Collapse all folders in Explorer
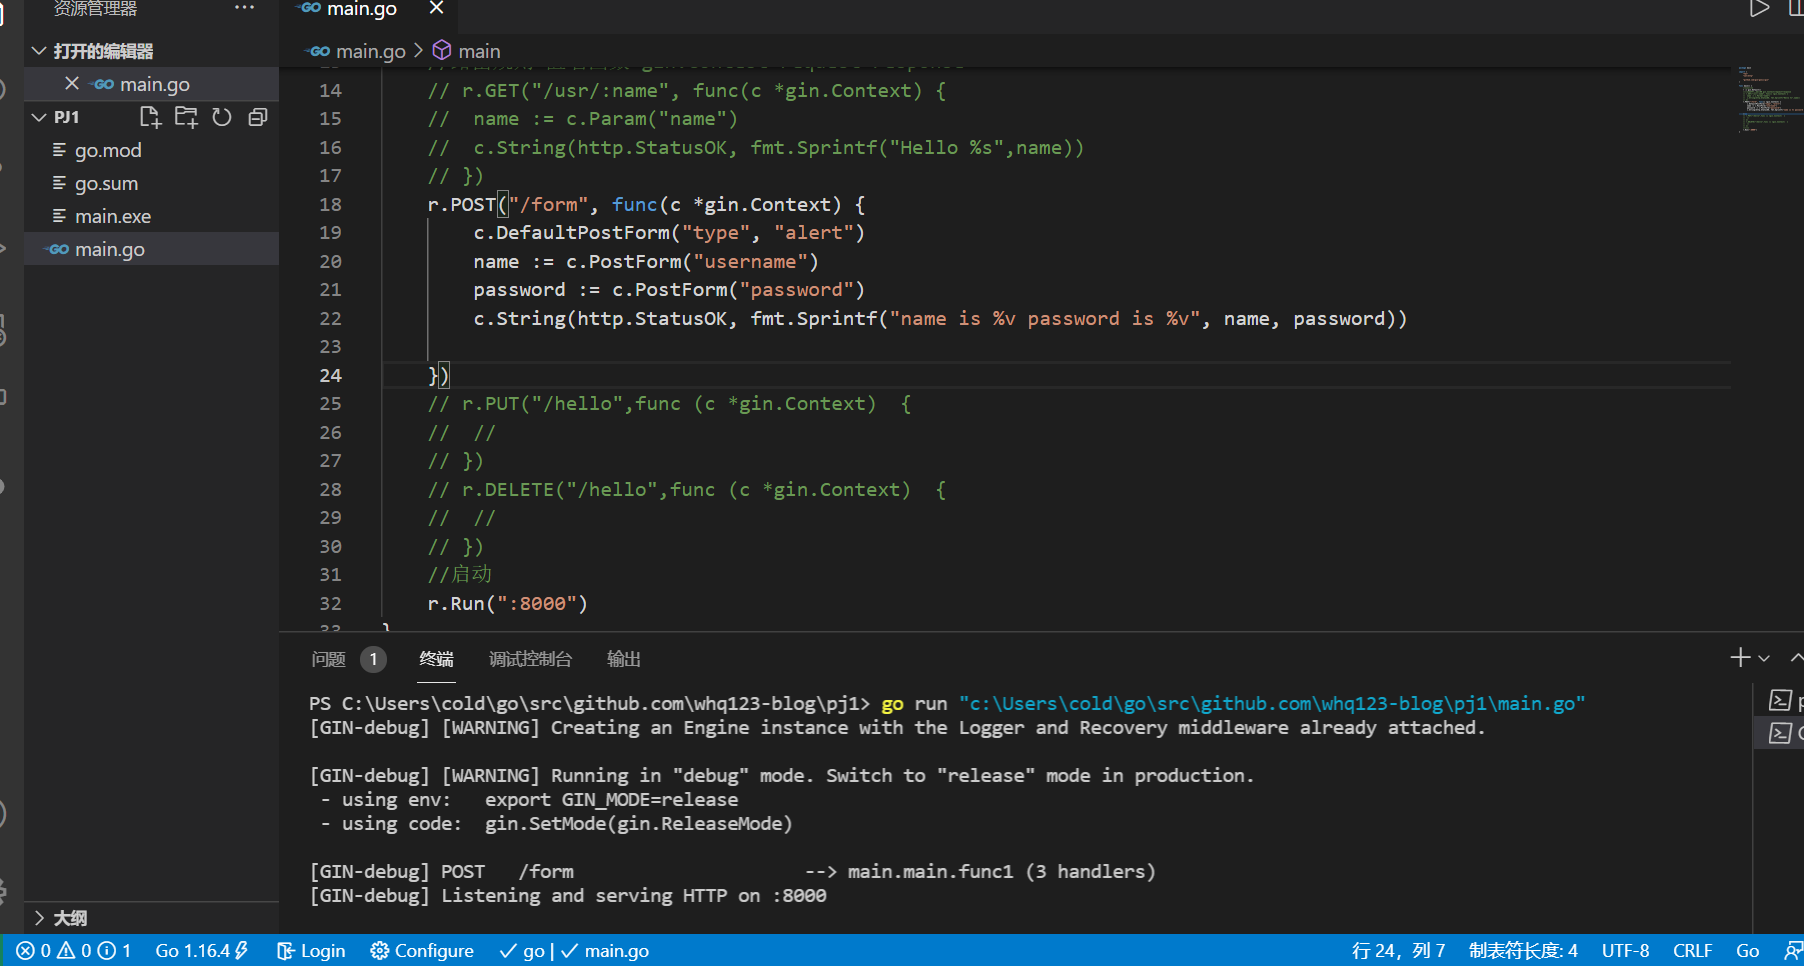The width and height of the screenshot is (1804, 966). point(257,116)
